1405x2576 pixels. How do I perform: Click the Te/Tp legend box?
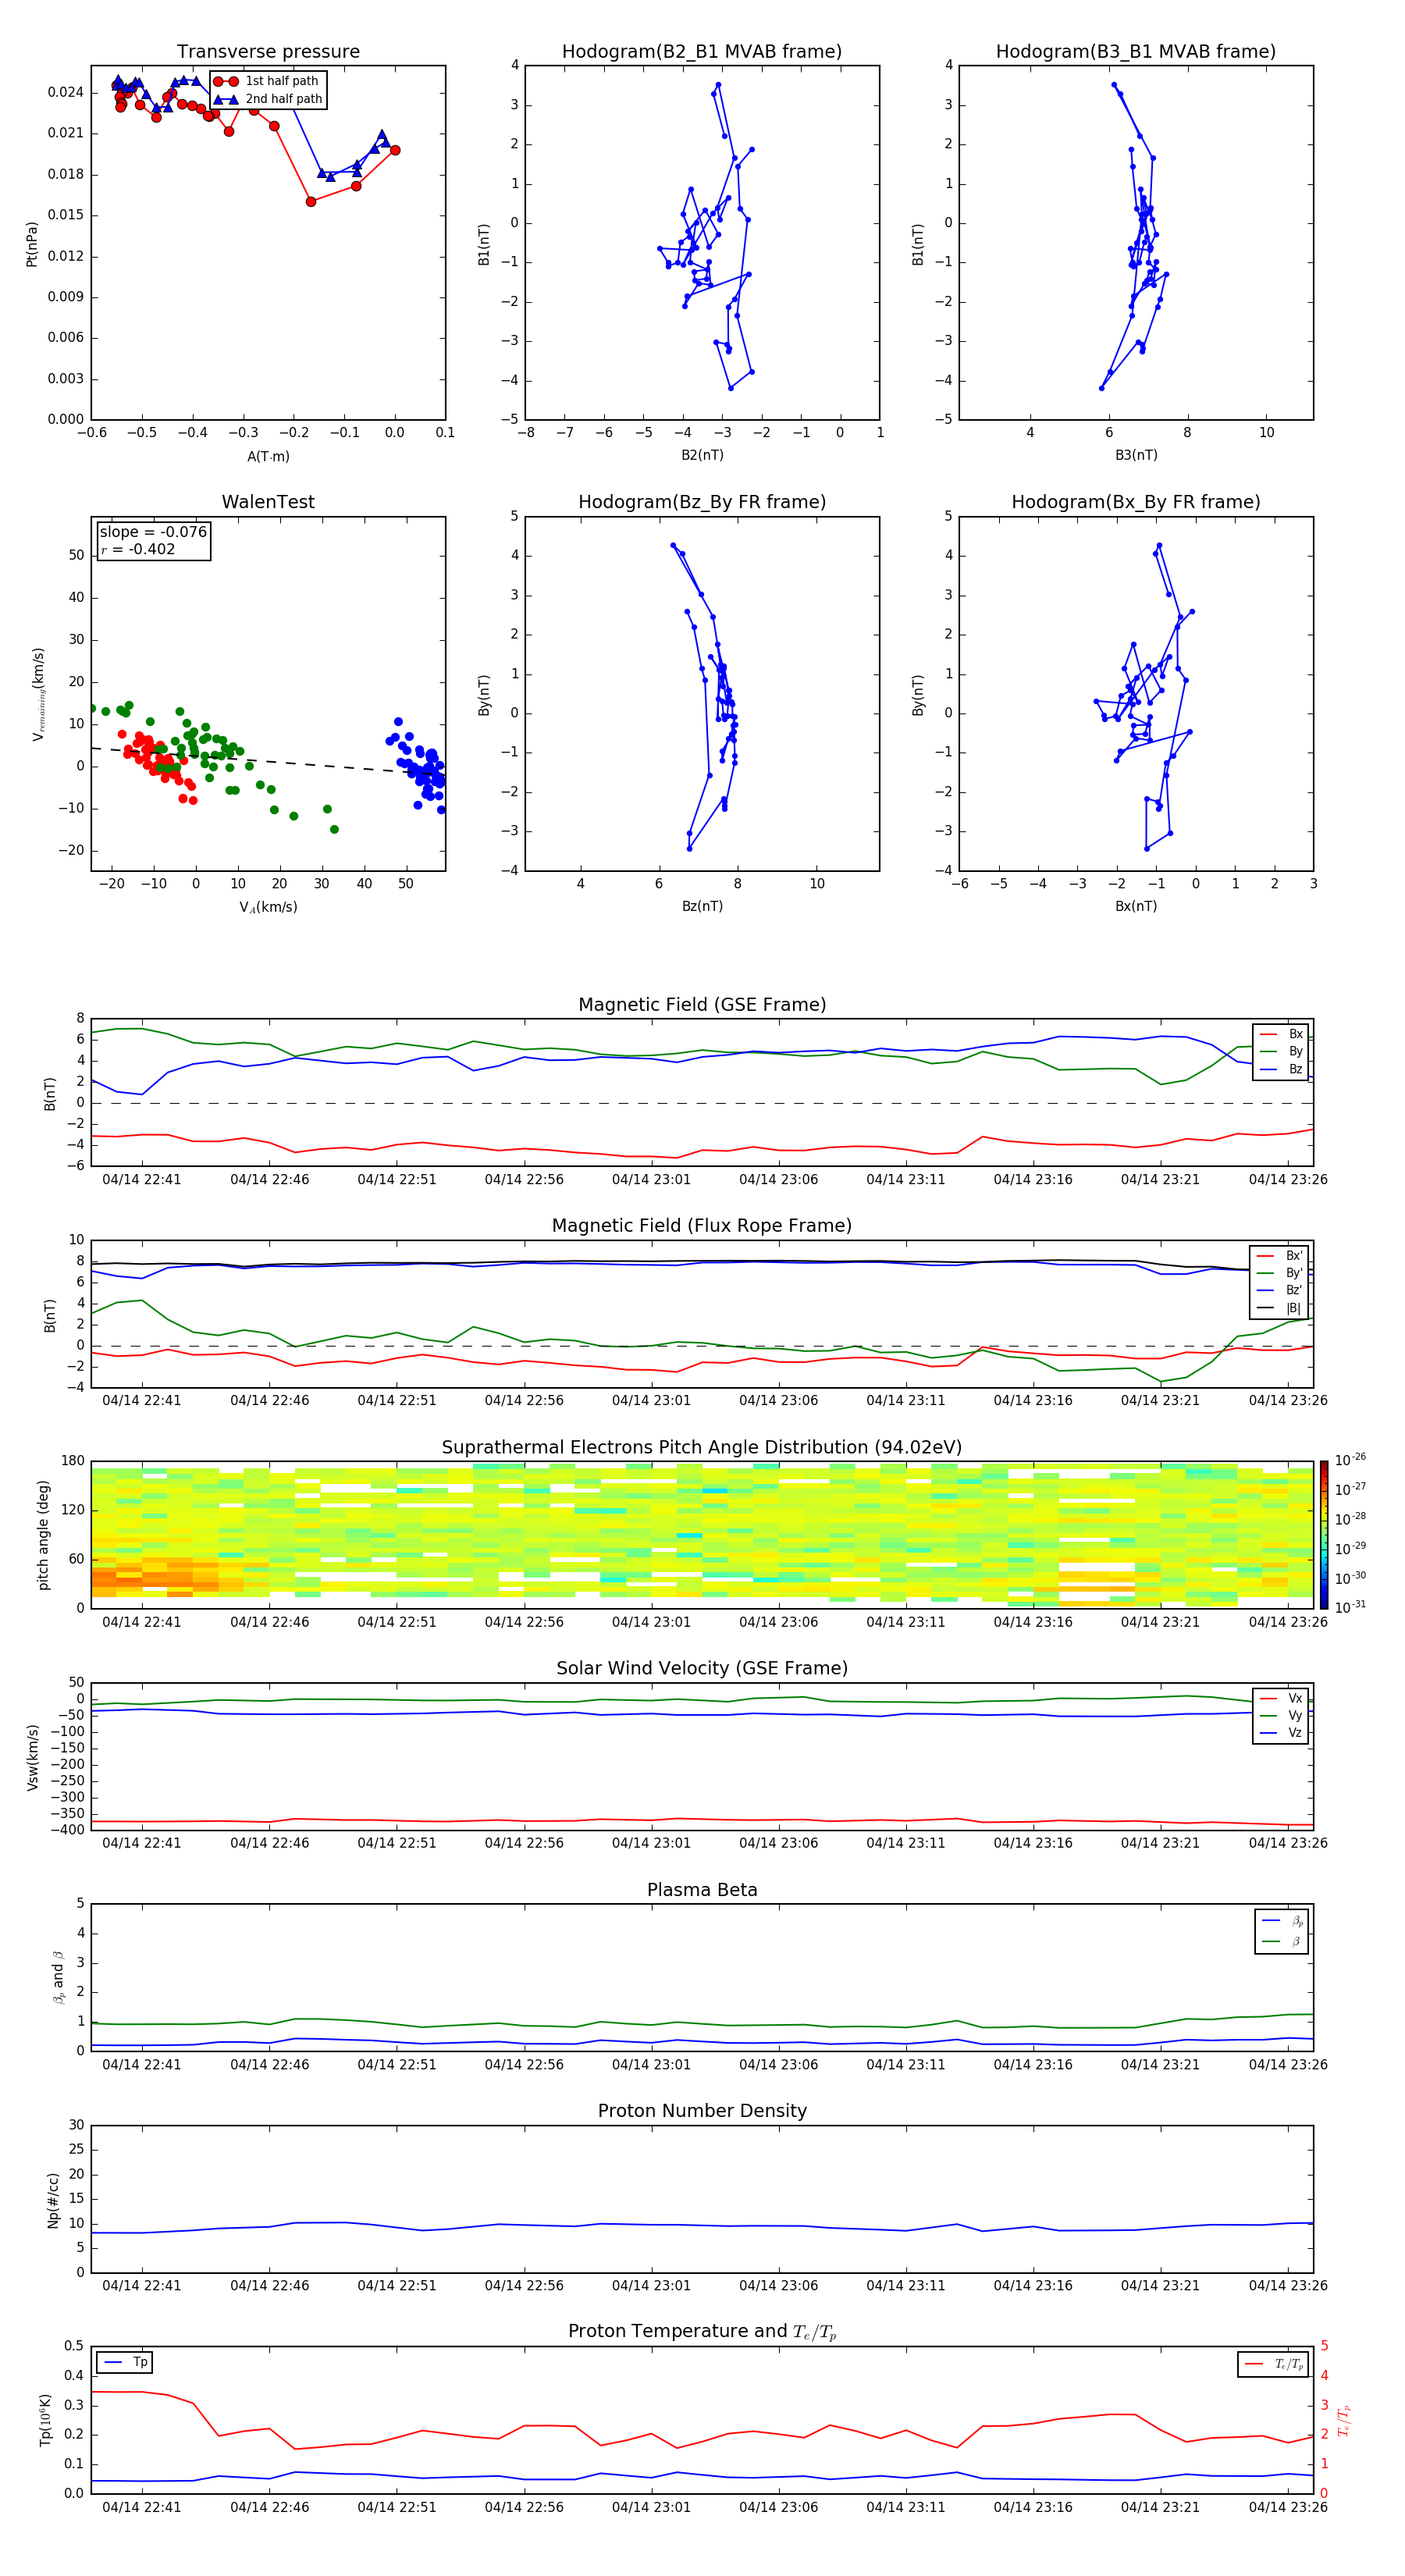(1273, 2364)
